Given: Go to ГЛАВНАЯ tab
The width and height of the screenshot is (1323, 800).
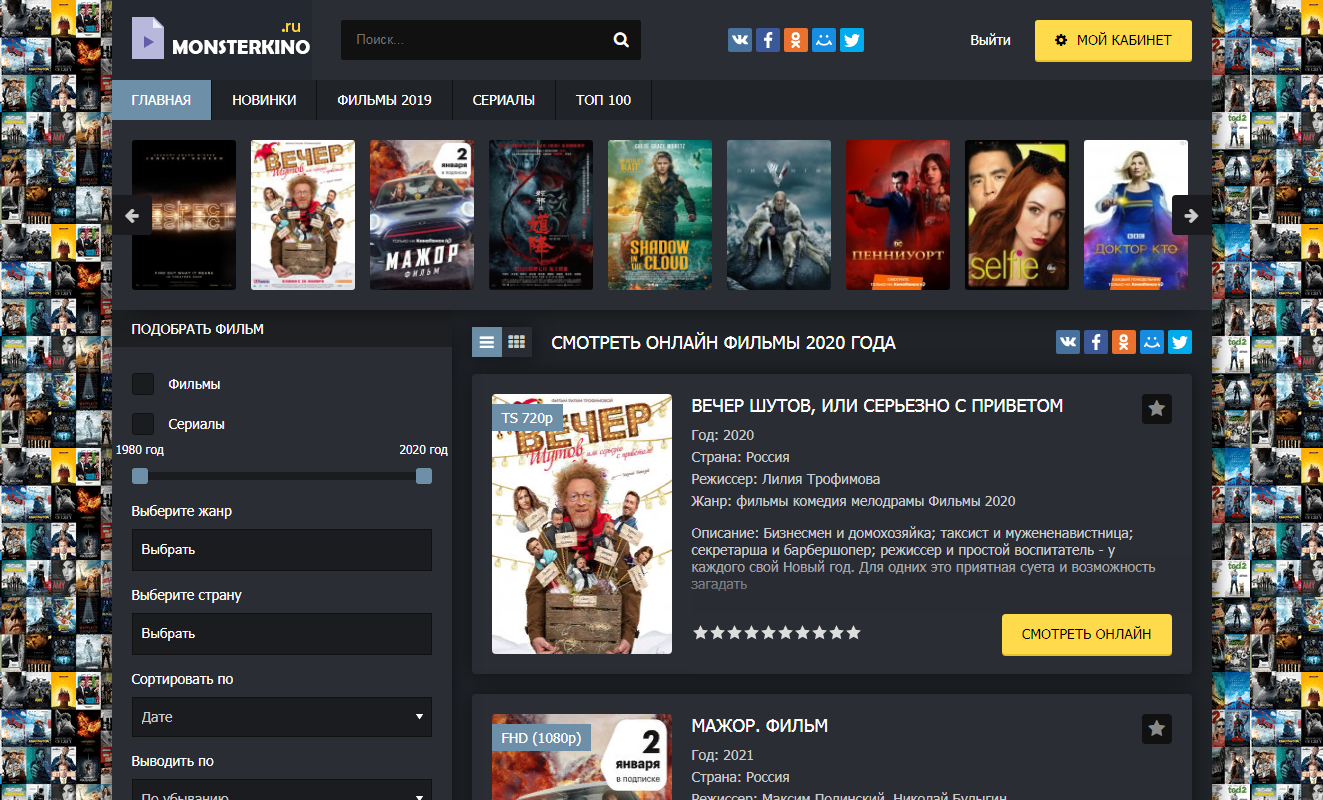Looking at the screenshot, I should tap(161, 100).
